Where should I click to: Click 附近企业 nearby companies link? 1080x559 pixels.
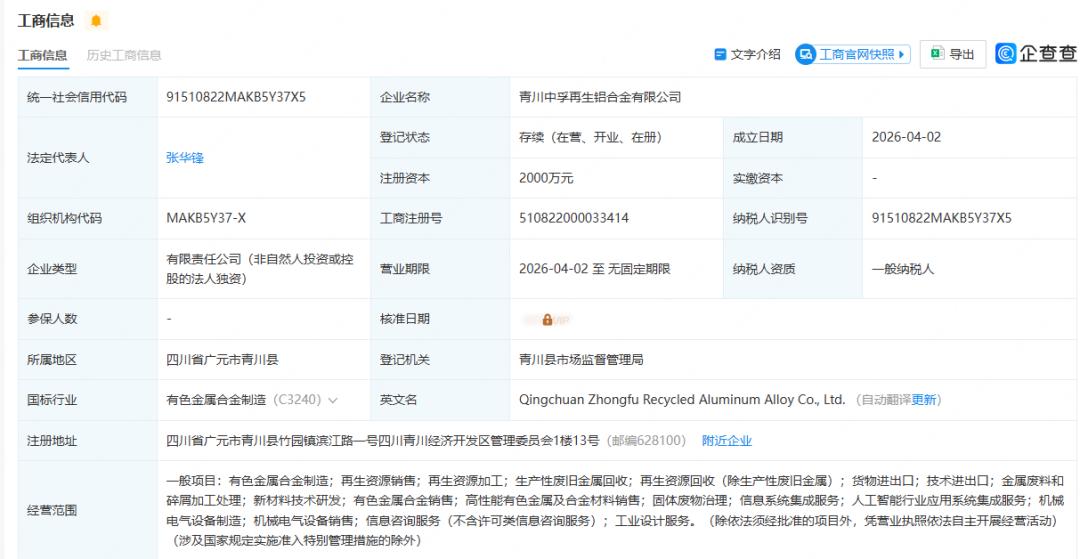coord(727,441)
